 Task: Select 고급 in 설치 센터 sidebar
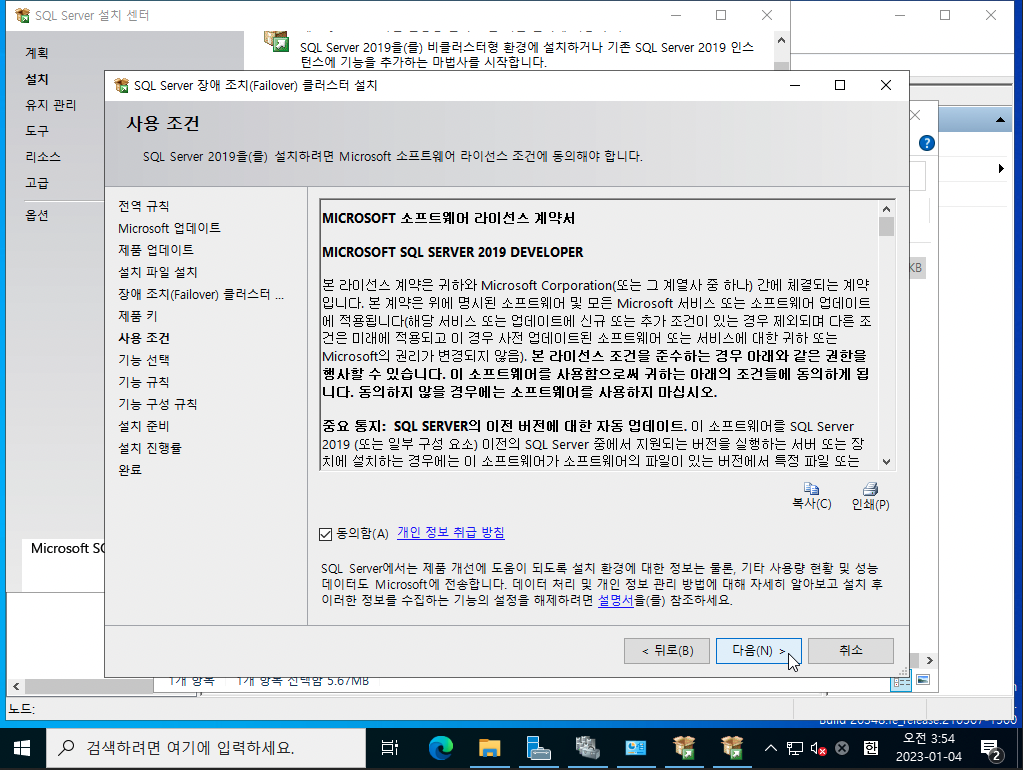click(x=37, y=183)
